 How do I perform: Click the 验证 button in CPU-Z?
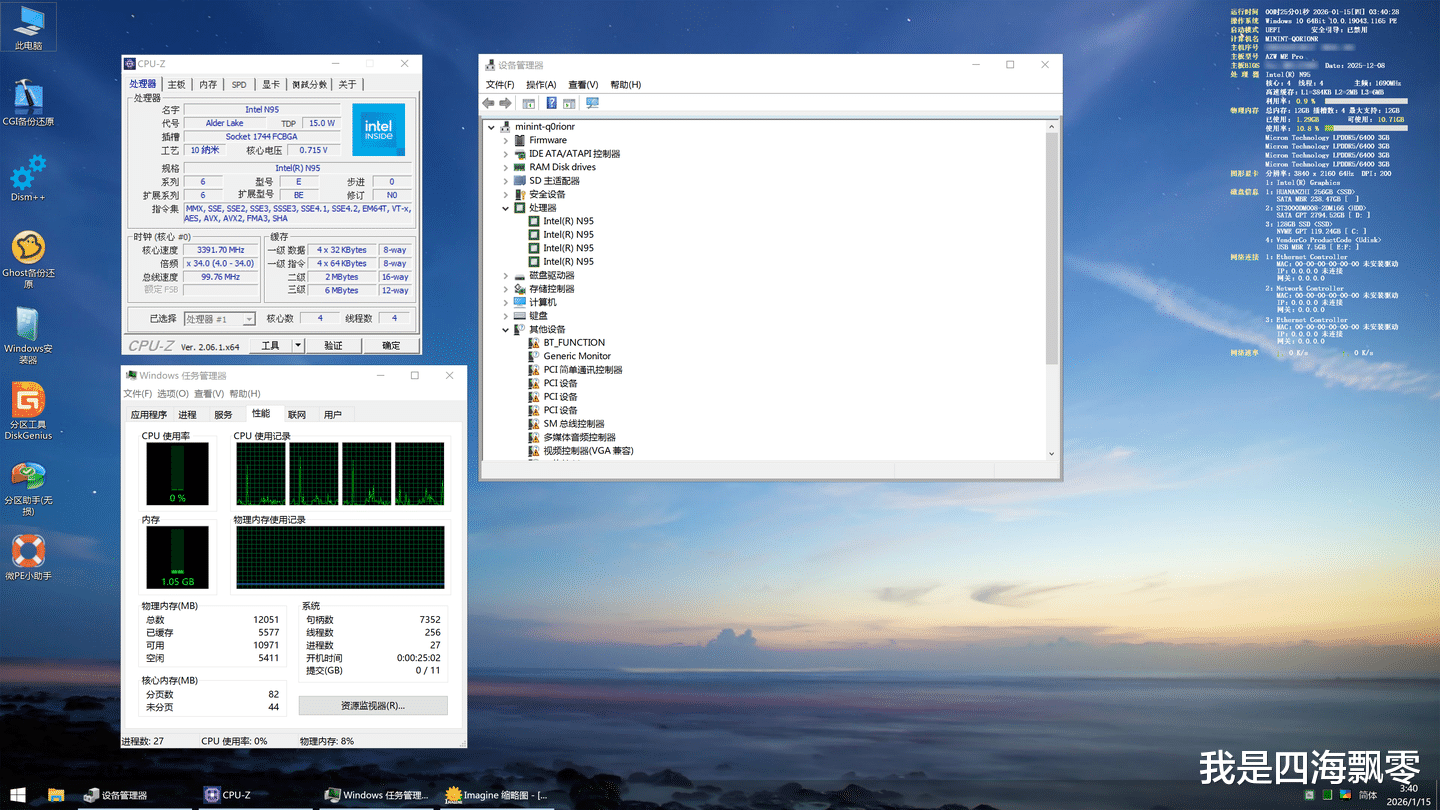click(333, 345)
